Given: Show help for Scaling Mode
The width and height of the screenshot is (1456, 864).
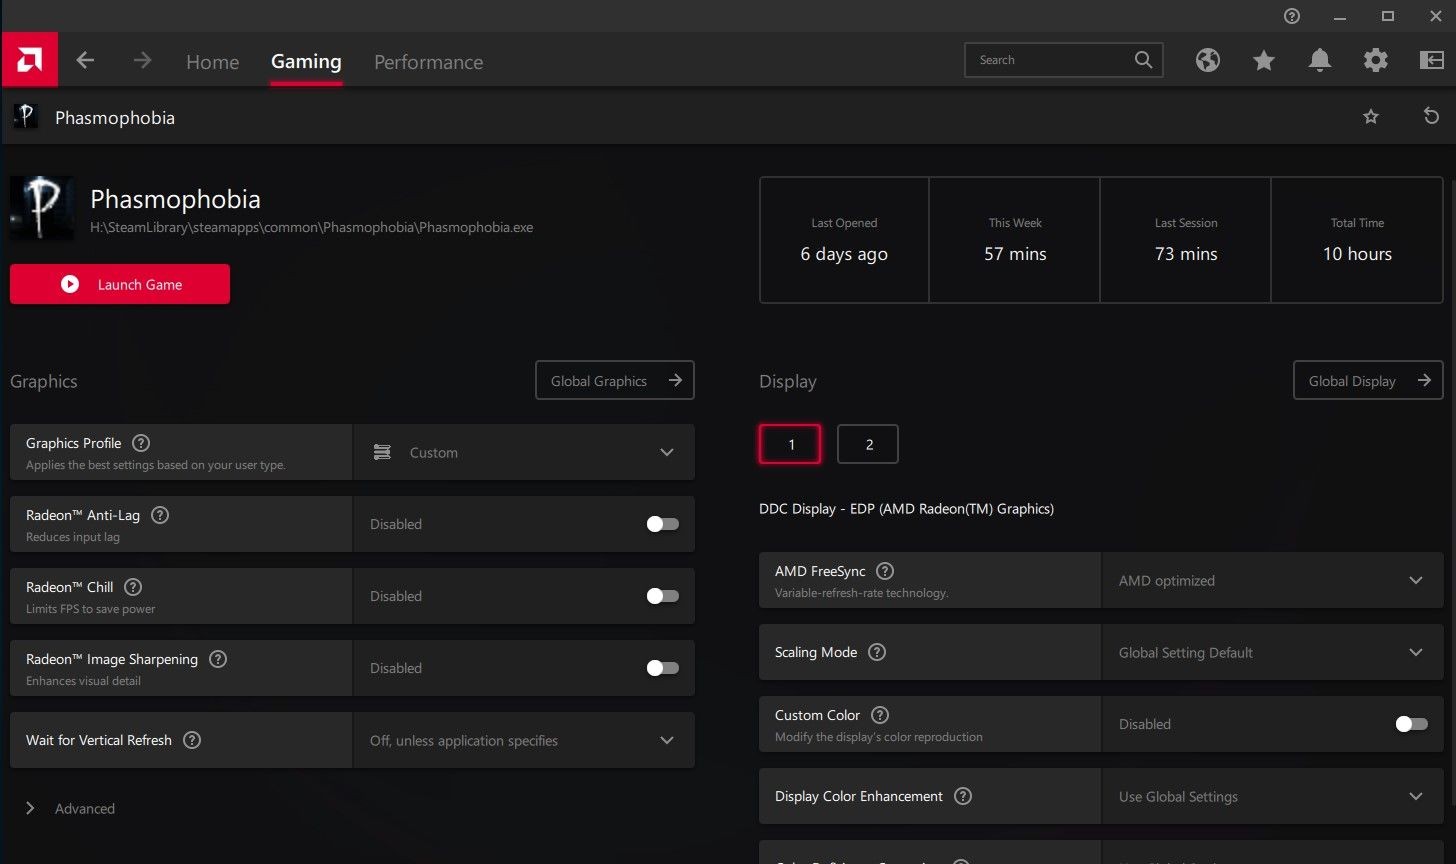Looking at the screenshot, I should pos(876,652).
